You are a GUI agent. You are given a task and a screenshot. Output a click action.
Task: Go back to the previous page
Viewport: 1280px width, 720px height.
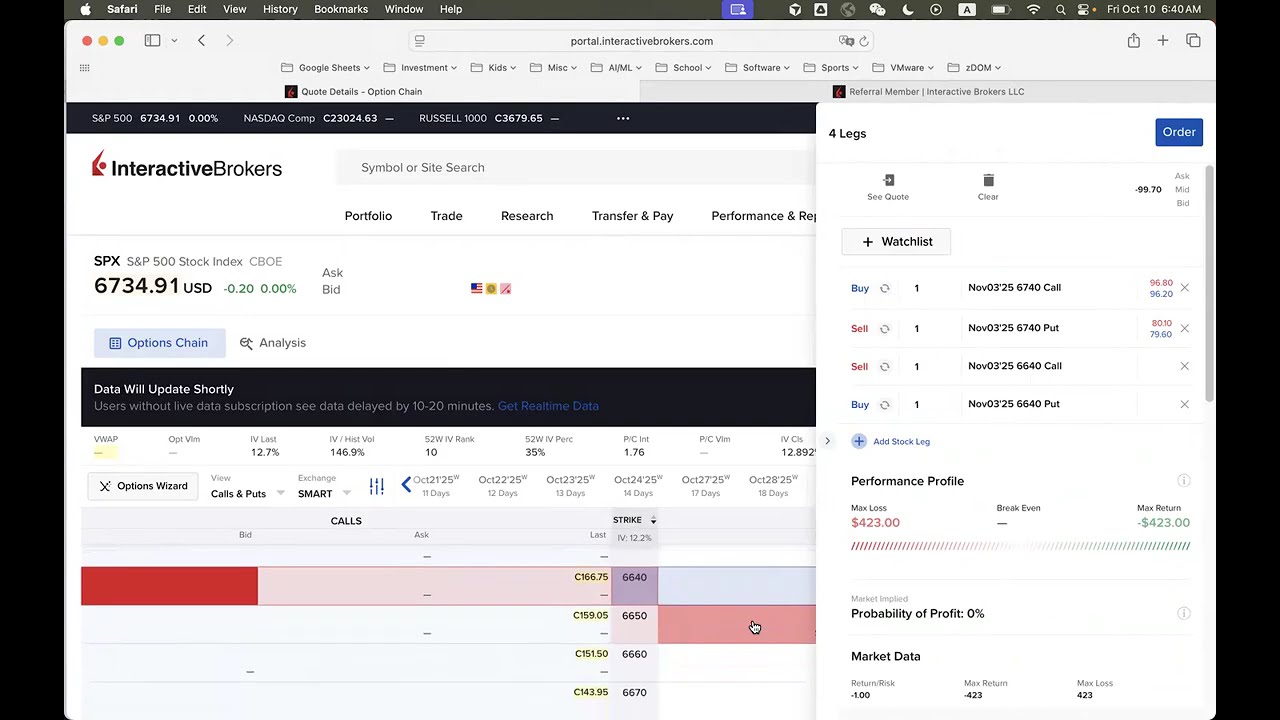(x=201, y=41)
